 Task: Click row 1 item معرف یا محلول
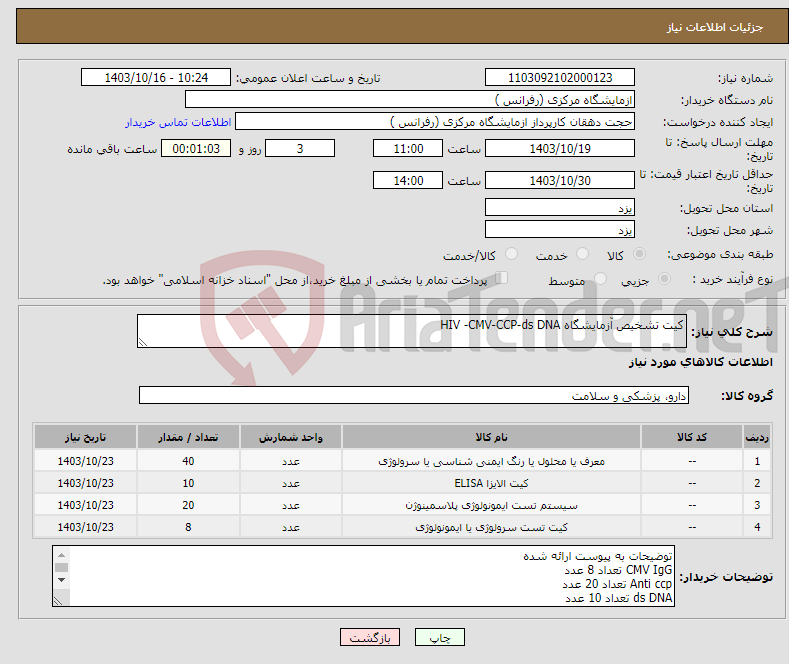point(491,461)
